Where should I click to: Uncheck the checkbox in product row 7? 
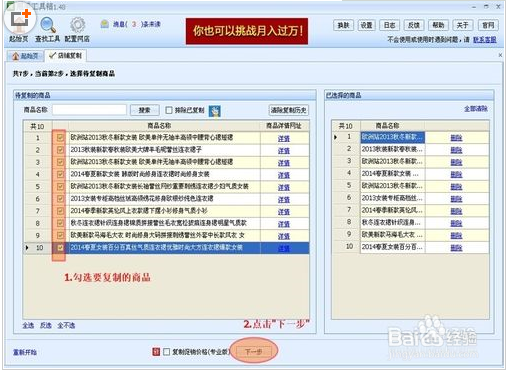[60, 211]
